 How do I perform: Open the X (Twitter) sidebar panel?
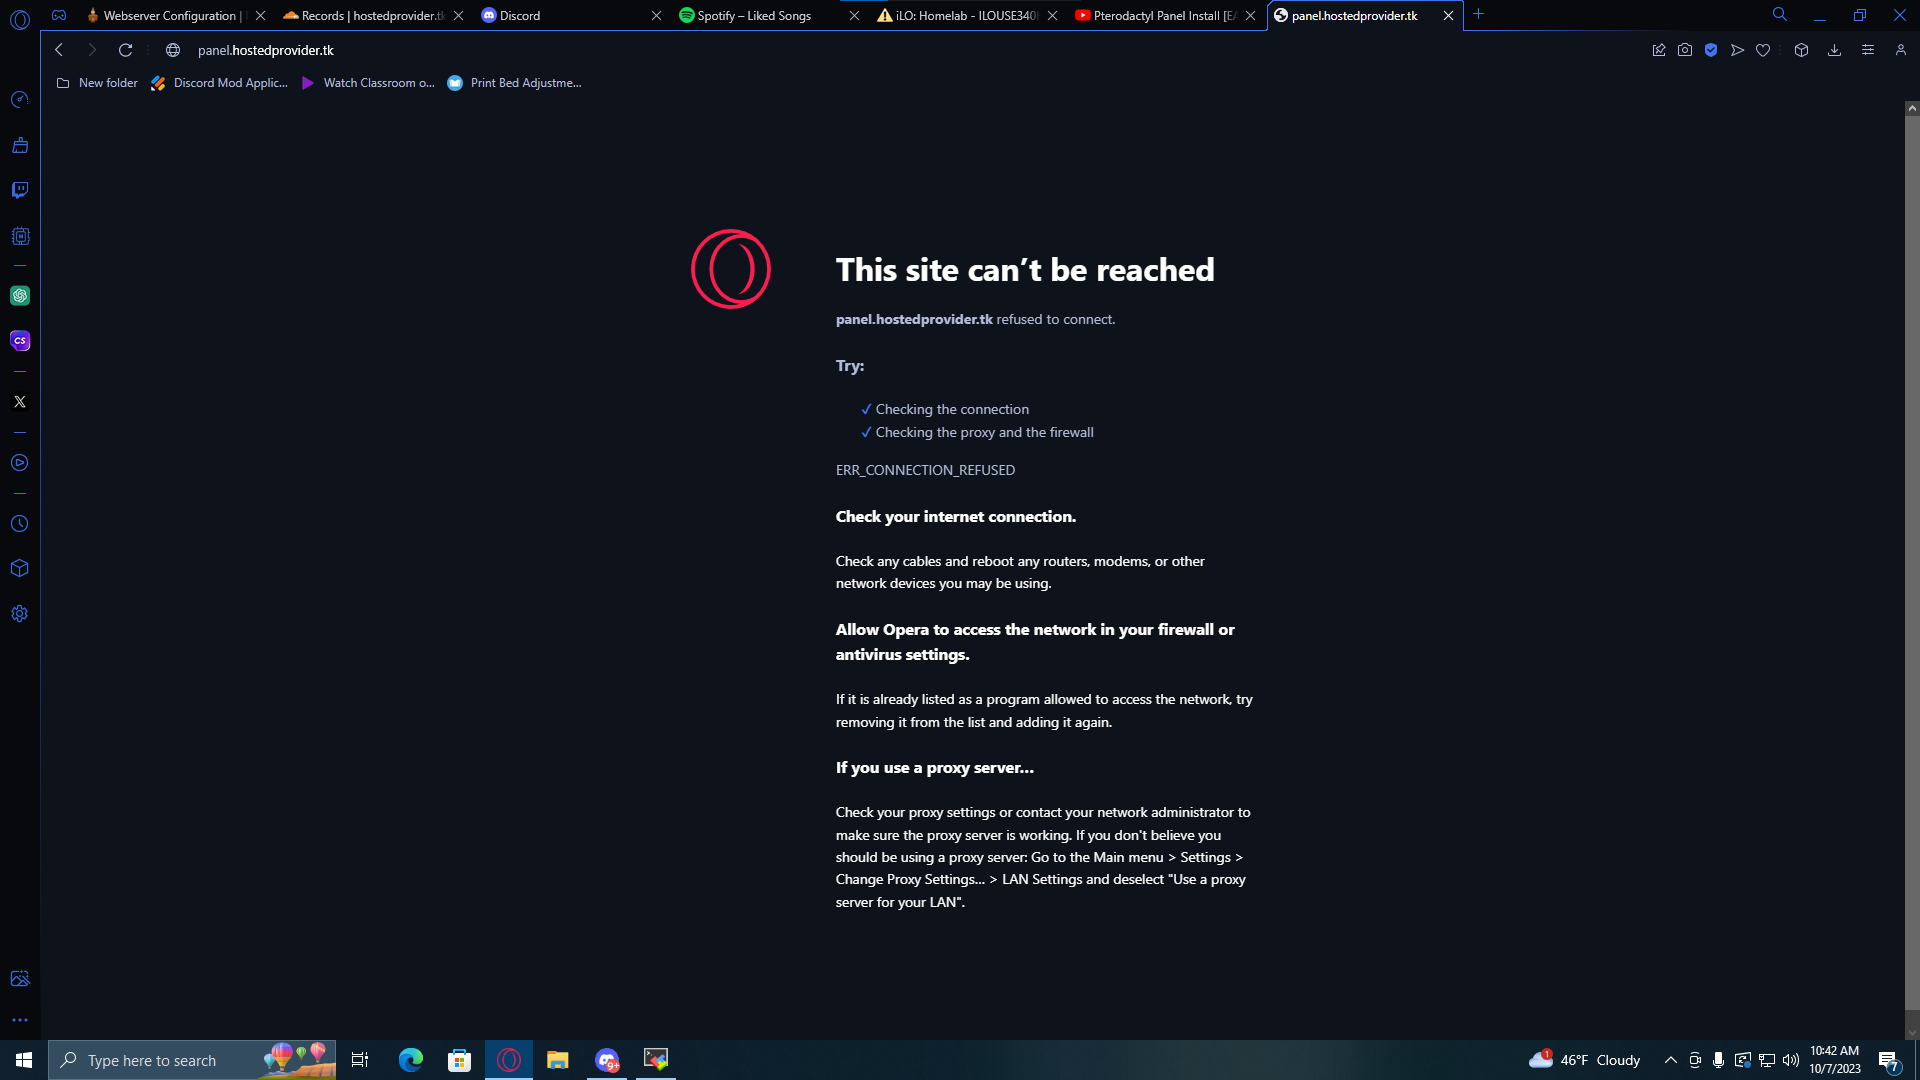(20, 402)
